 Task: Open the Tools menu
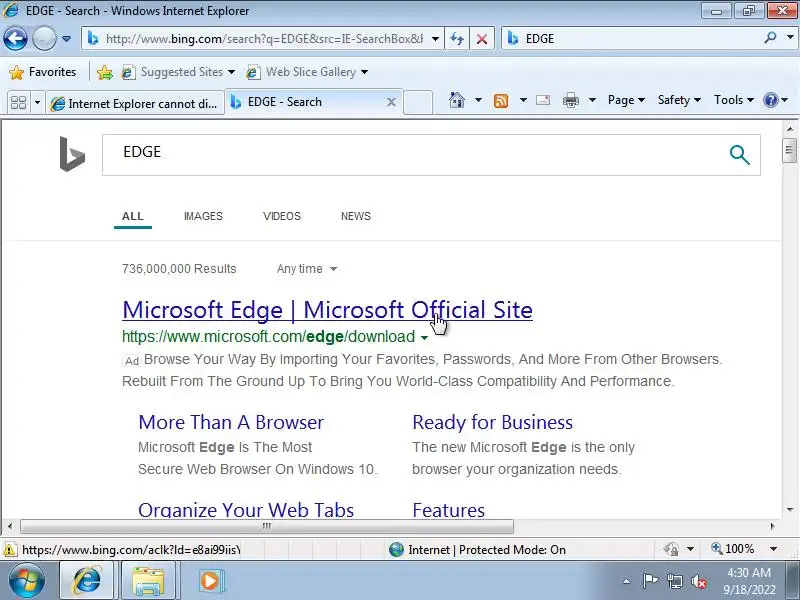tap(734, 100)
